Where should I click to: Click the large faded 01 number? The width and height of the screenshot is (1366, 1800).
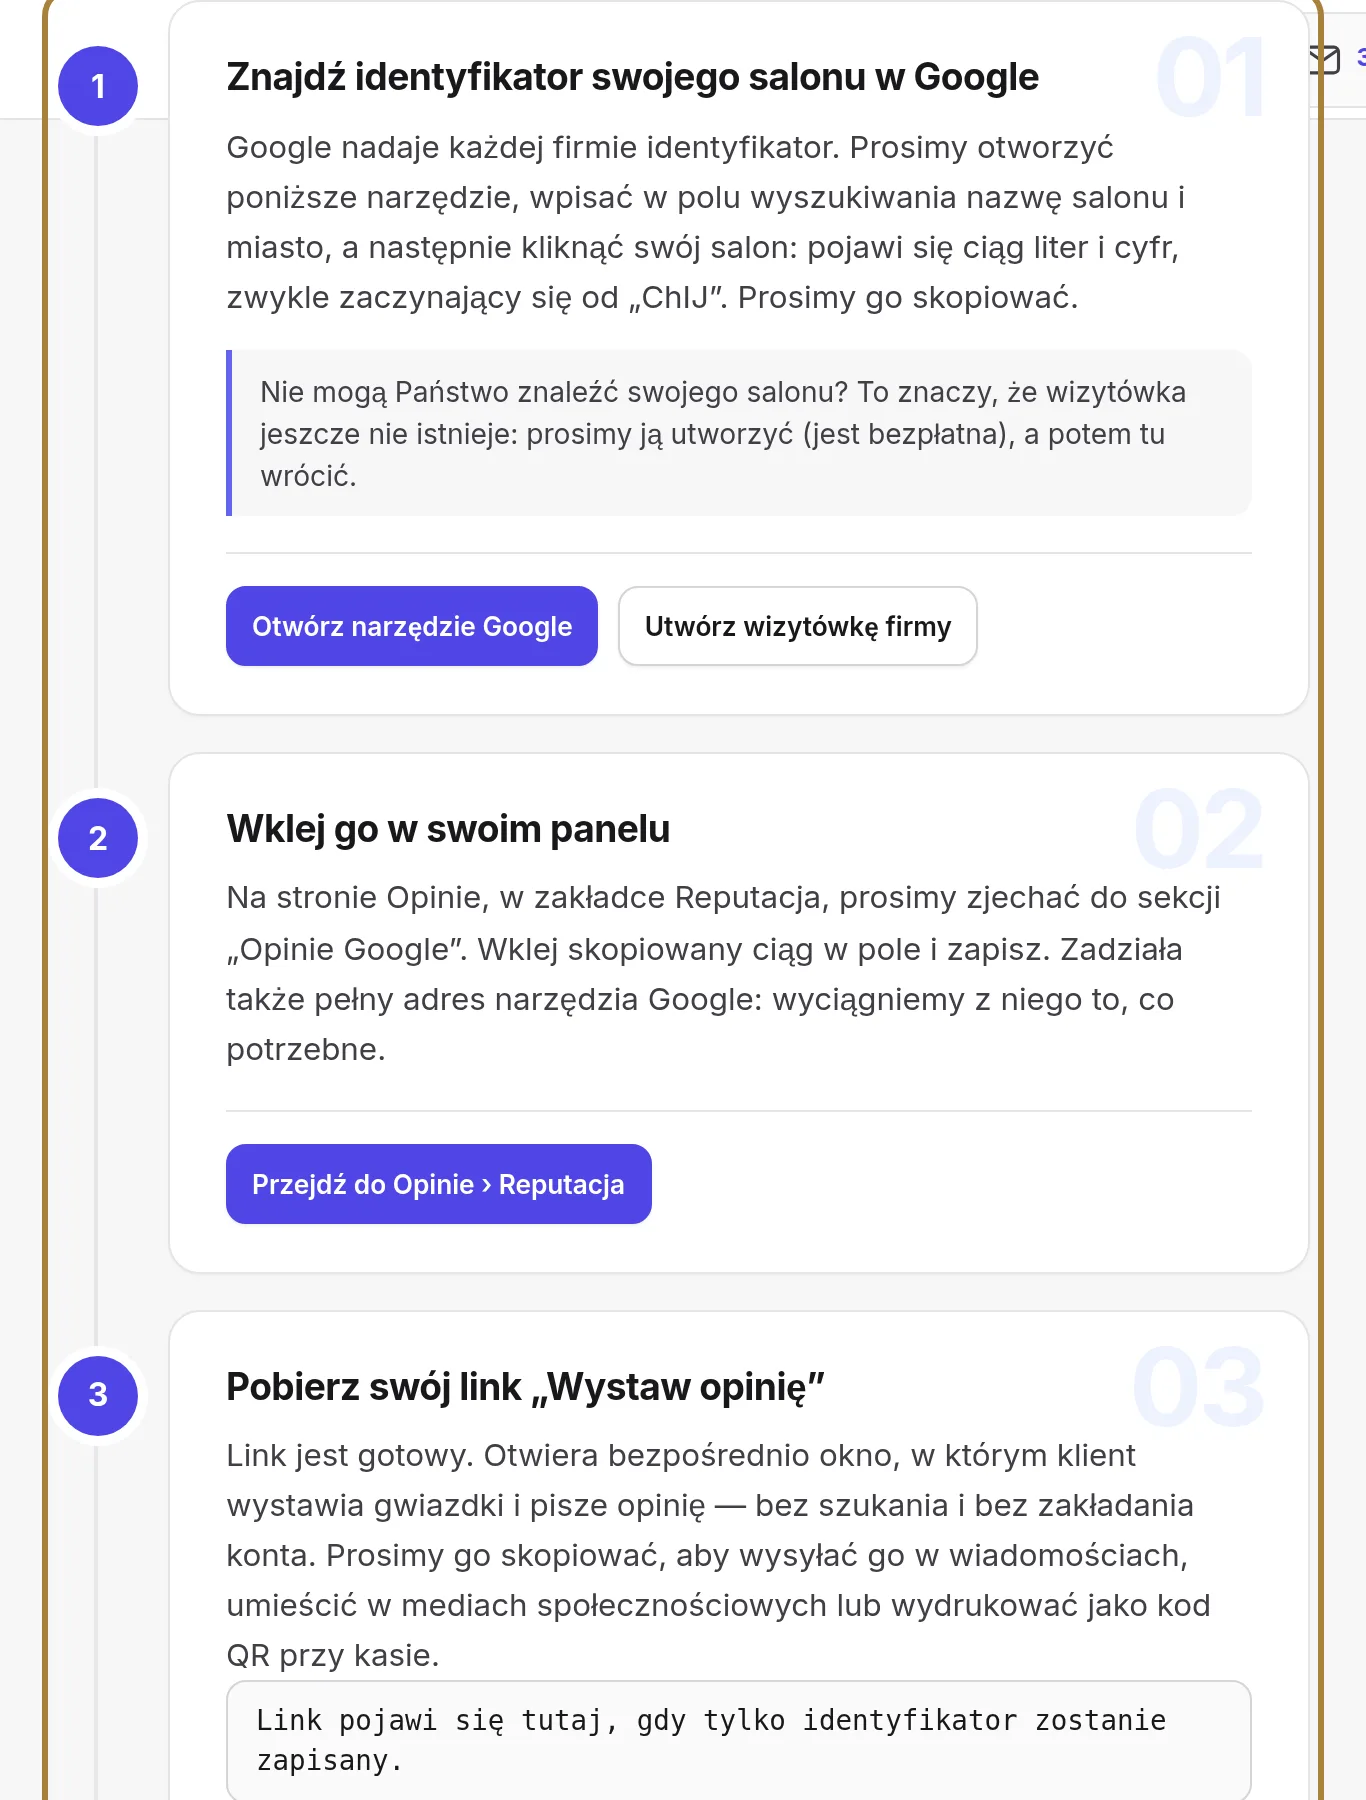point(1210,78)
